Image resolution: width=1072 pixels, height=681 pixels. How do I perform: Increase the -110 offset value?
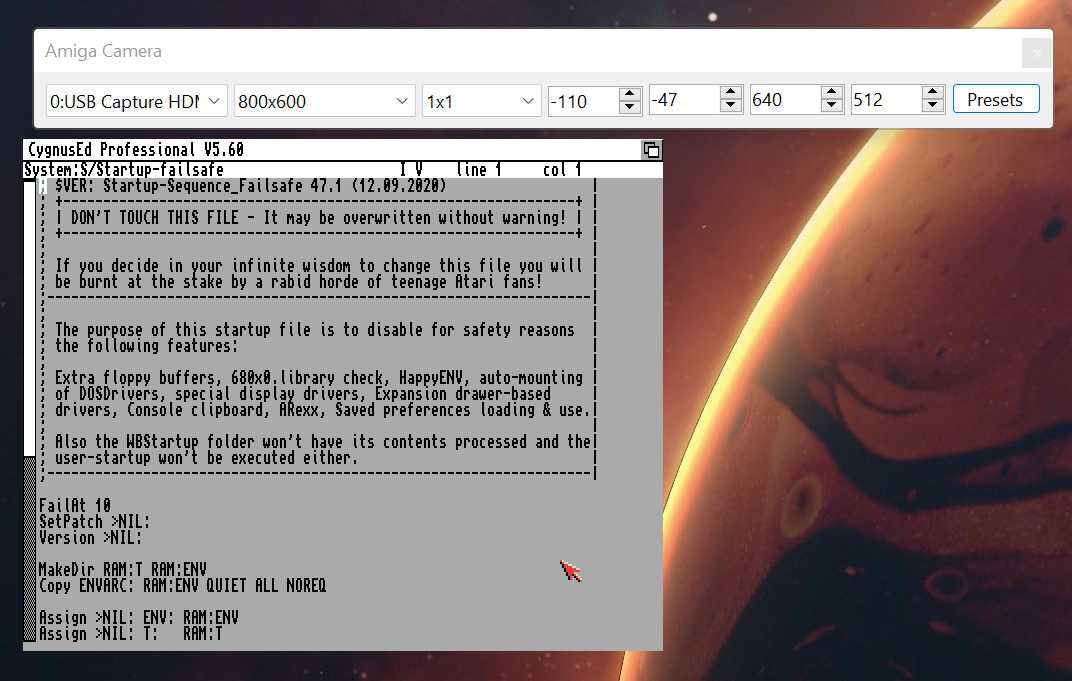629,94
